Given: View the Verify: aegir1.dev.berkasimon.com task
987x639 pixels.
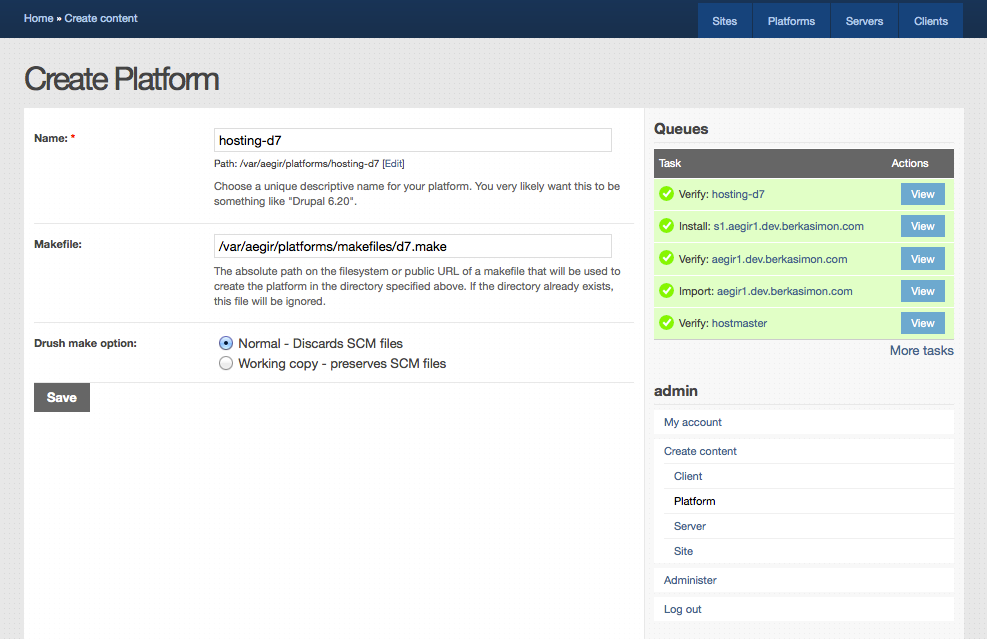Looking at the screenshot, I should tap(923, 259).
